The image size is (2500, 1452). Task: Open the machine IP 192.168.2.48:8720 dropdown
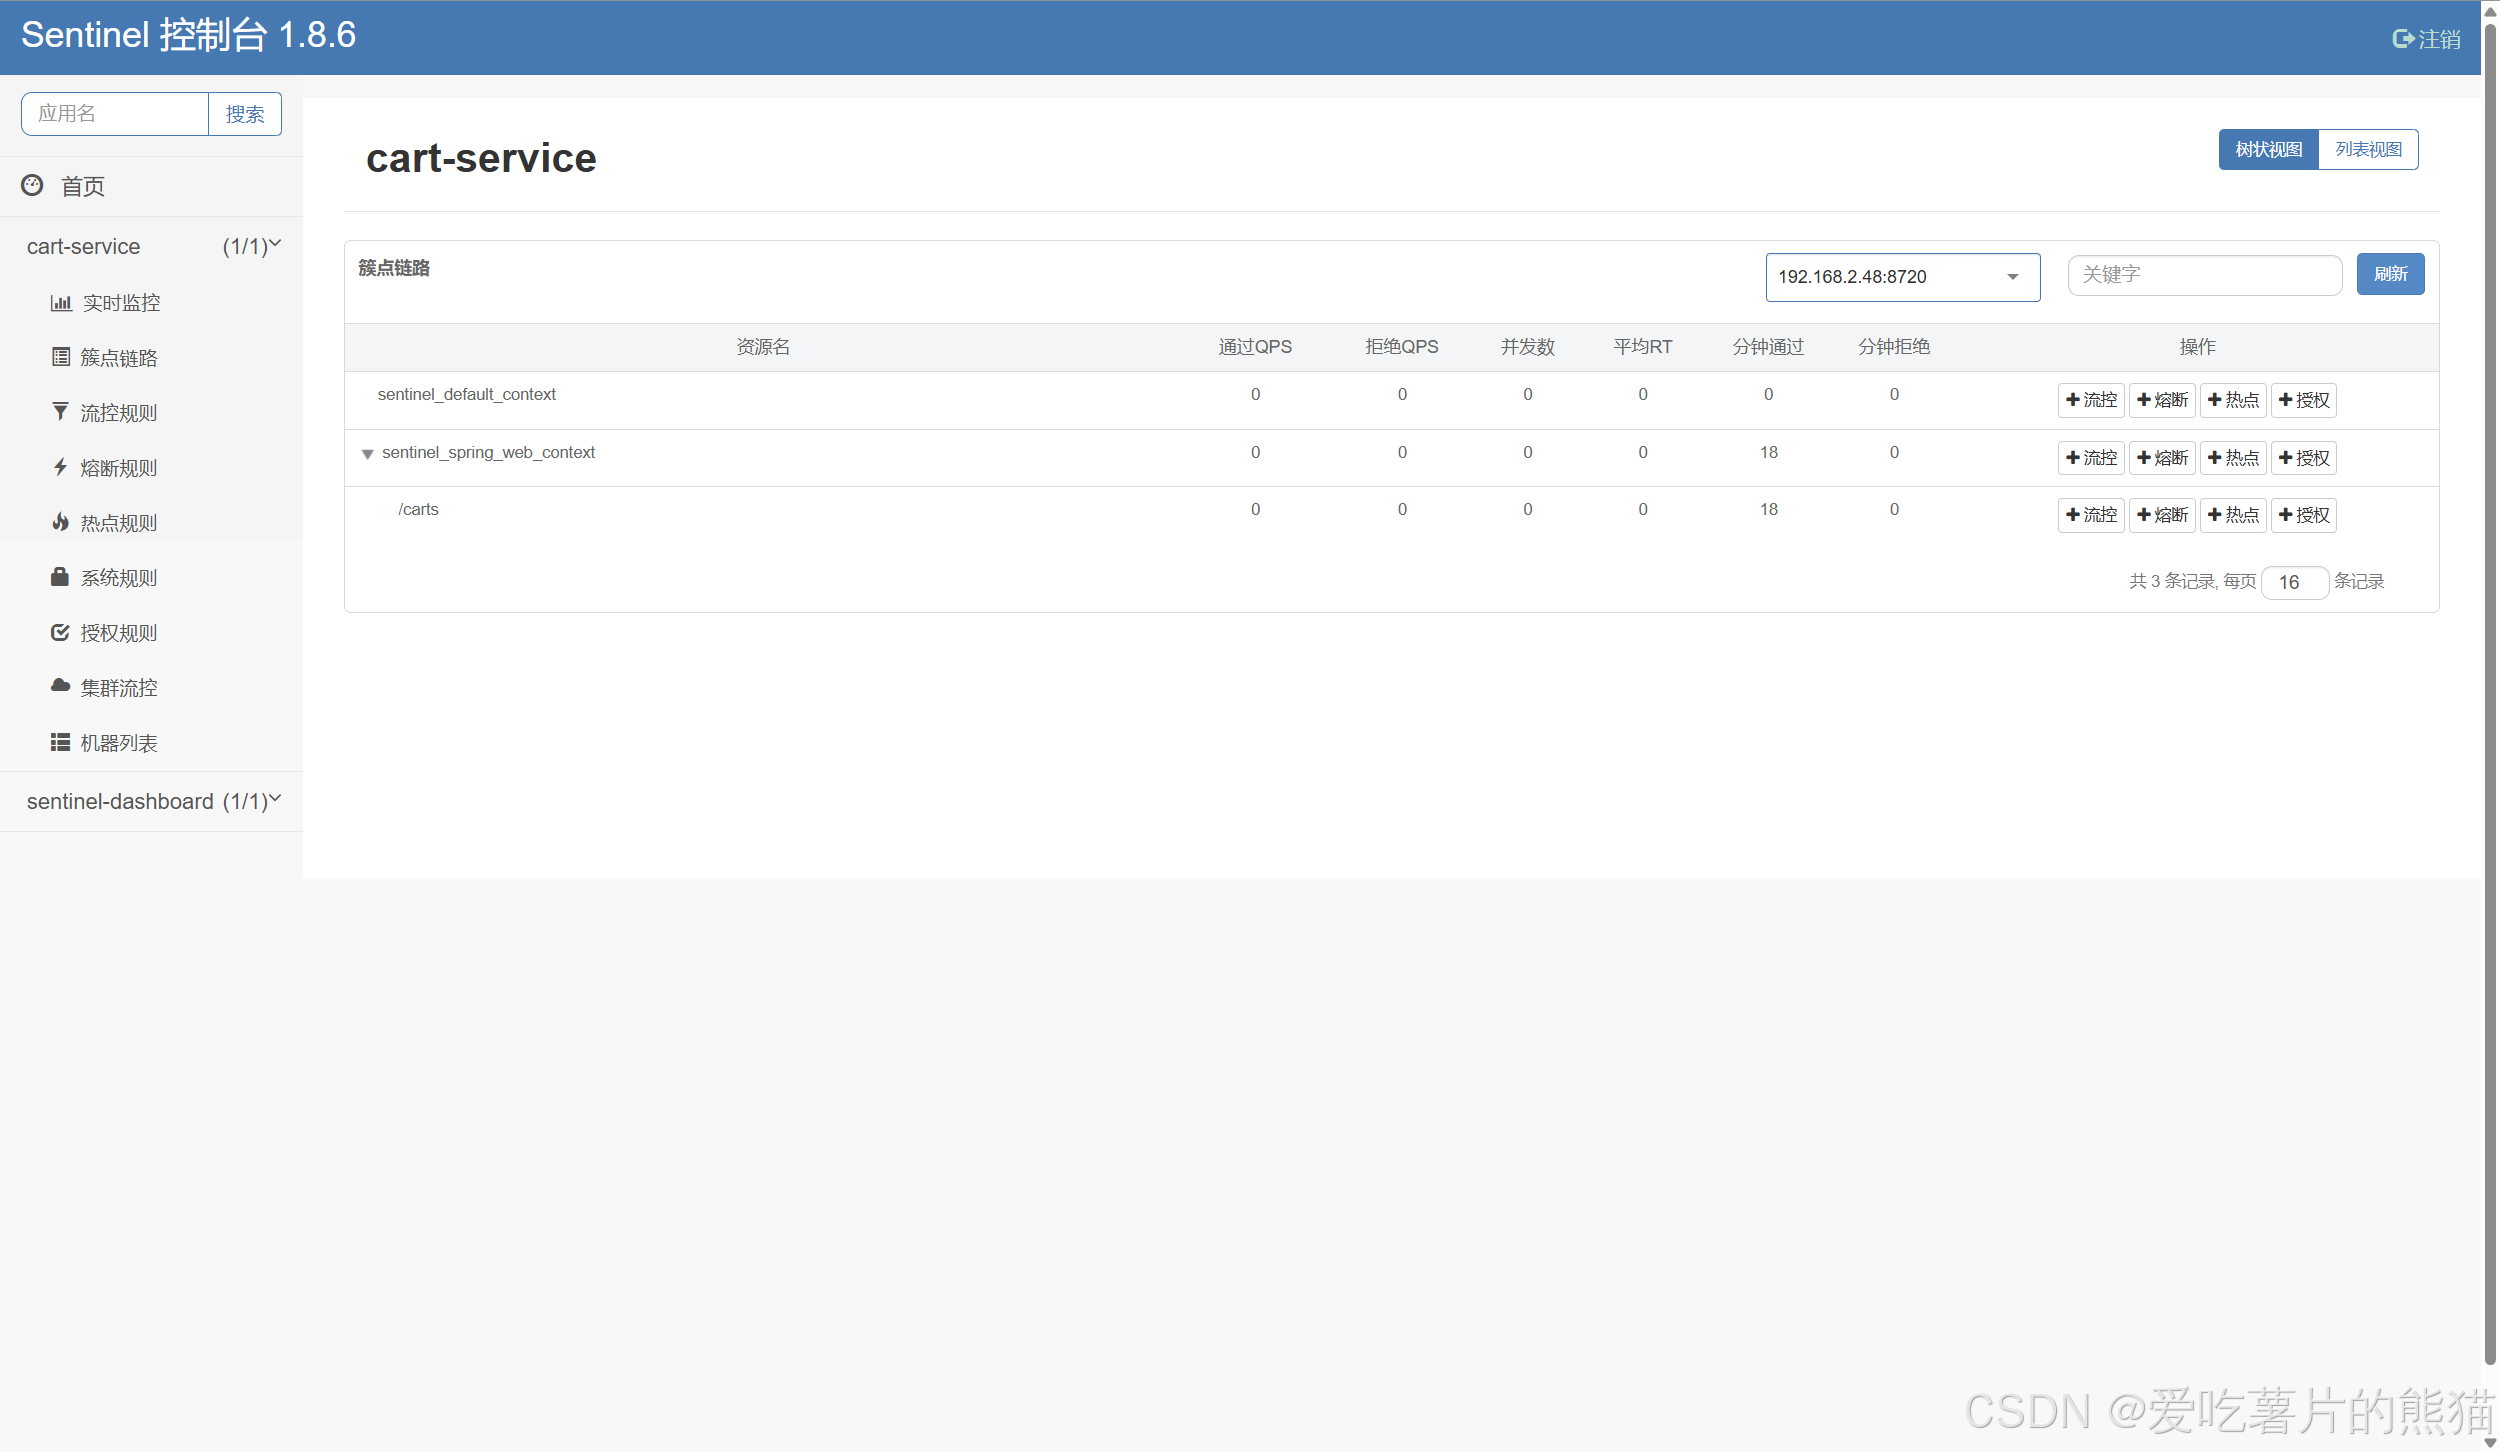click(x=1902, y=277)
